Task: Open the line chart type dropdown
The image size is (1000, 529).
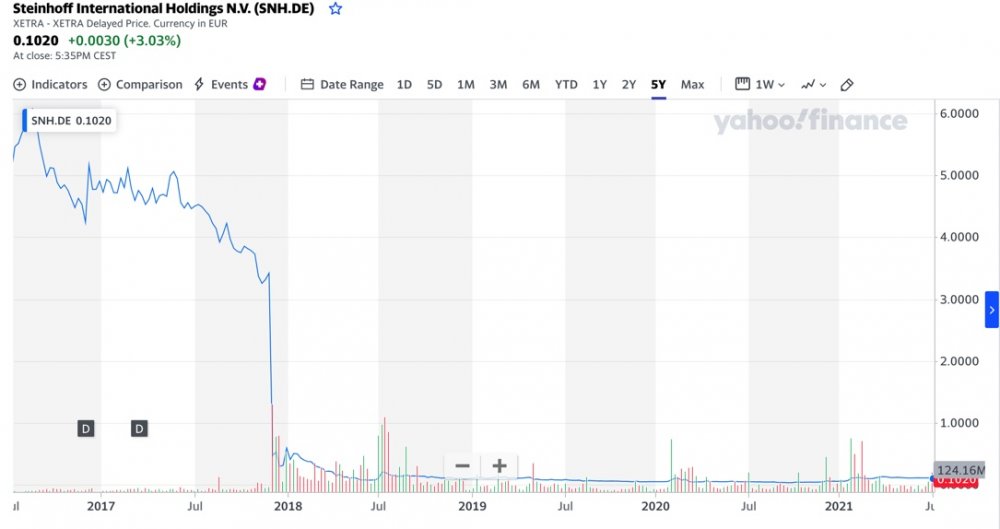Action: (x=814, y=84)
